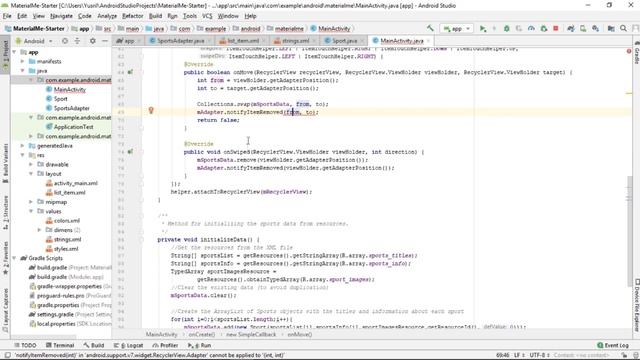
Task: Open the app run configuration dropdown
Action: coord(457,29)
